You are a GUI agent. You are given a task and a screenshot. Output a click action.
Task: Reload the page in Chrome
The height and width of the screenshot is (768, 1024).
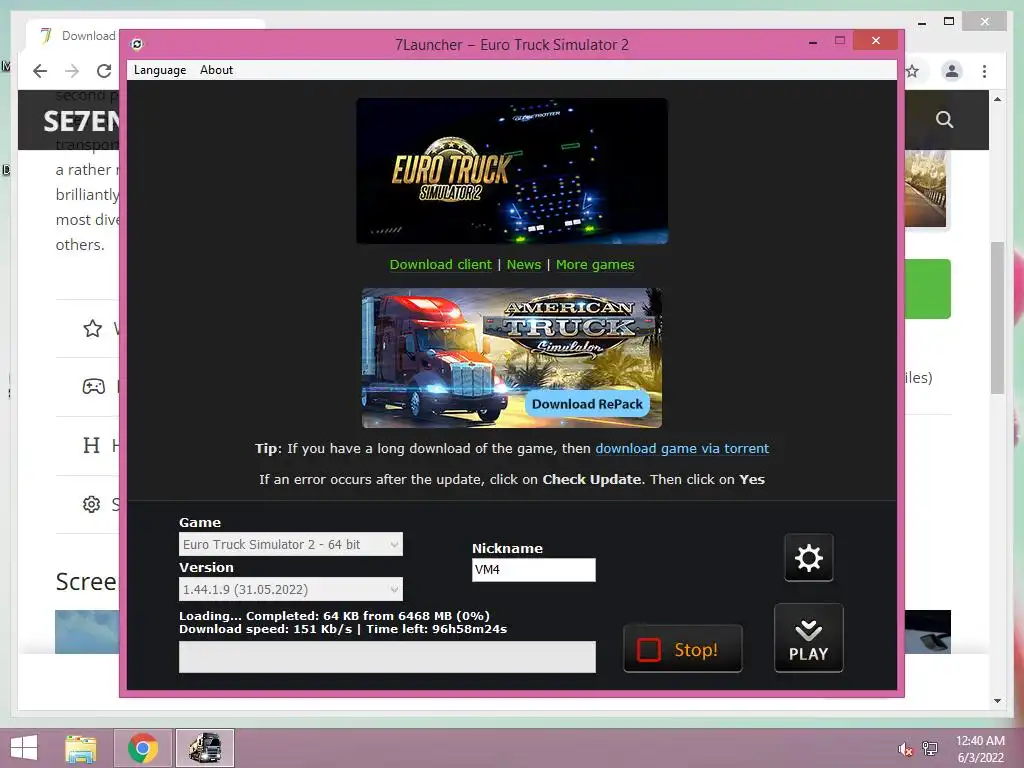(x=104, y=71)
